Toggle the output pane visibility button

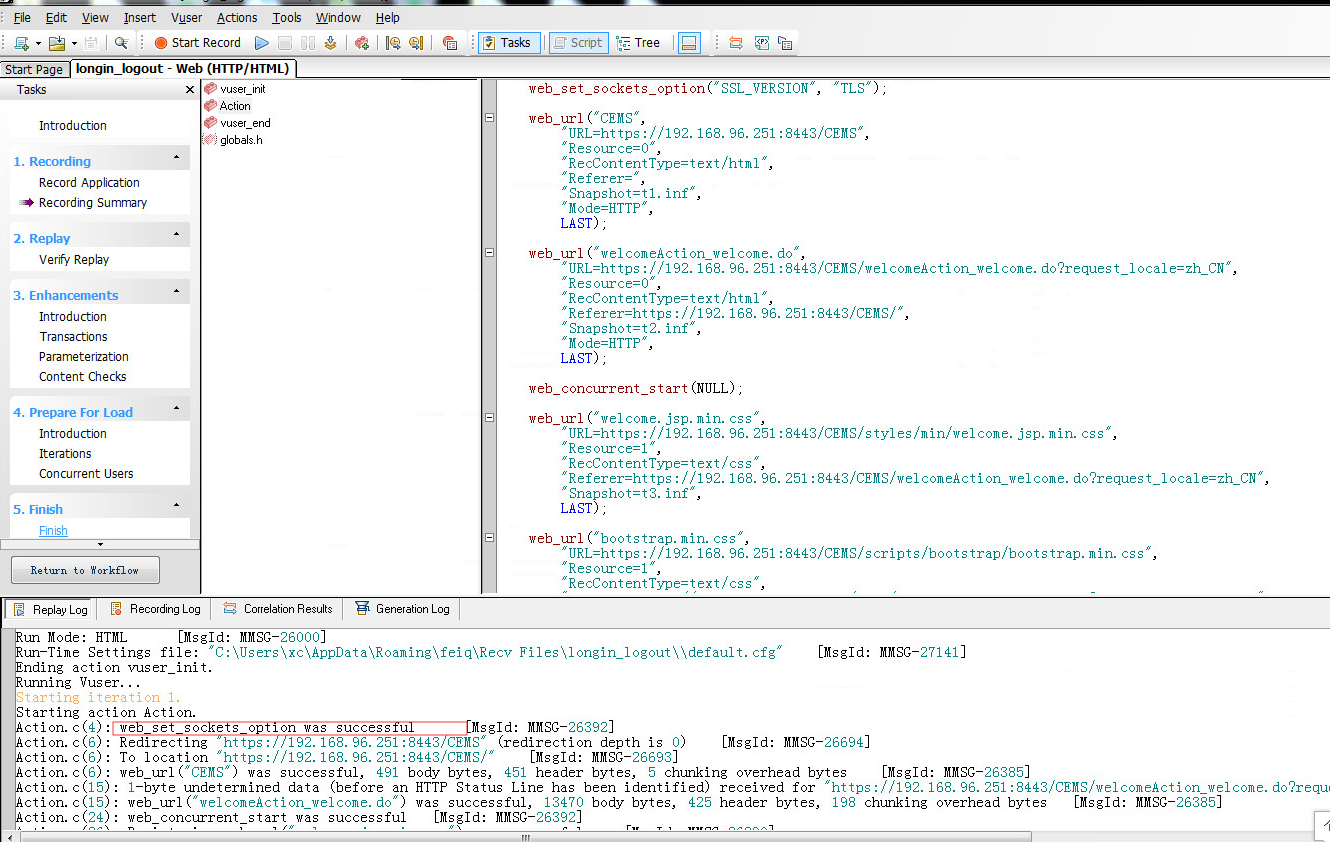pos(688,42)
